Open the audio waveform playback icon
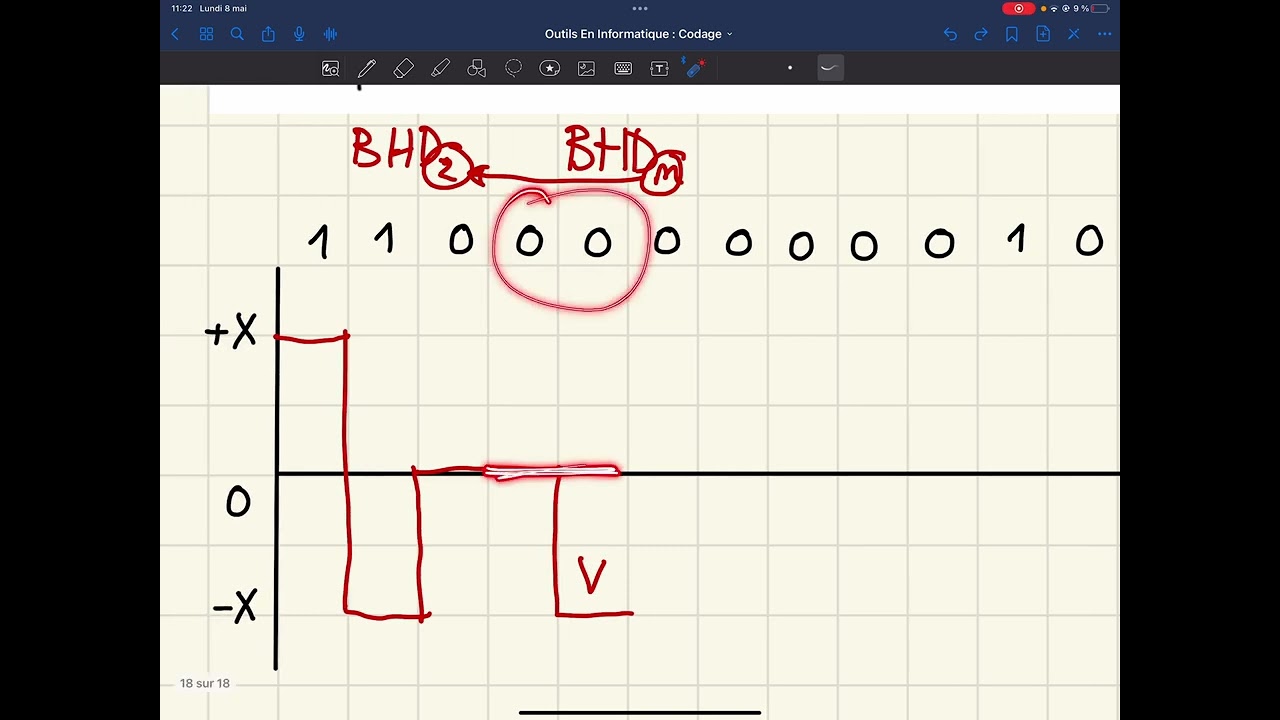The width and height of the screenshot is (1280, 720). pyautogui.click(x=330, y=34)
